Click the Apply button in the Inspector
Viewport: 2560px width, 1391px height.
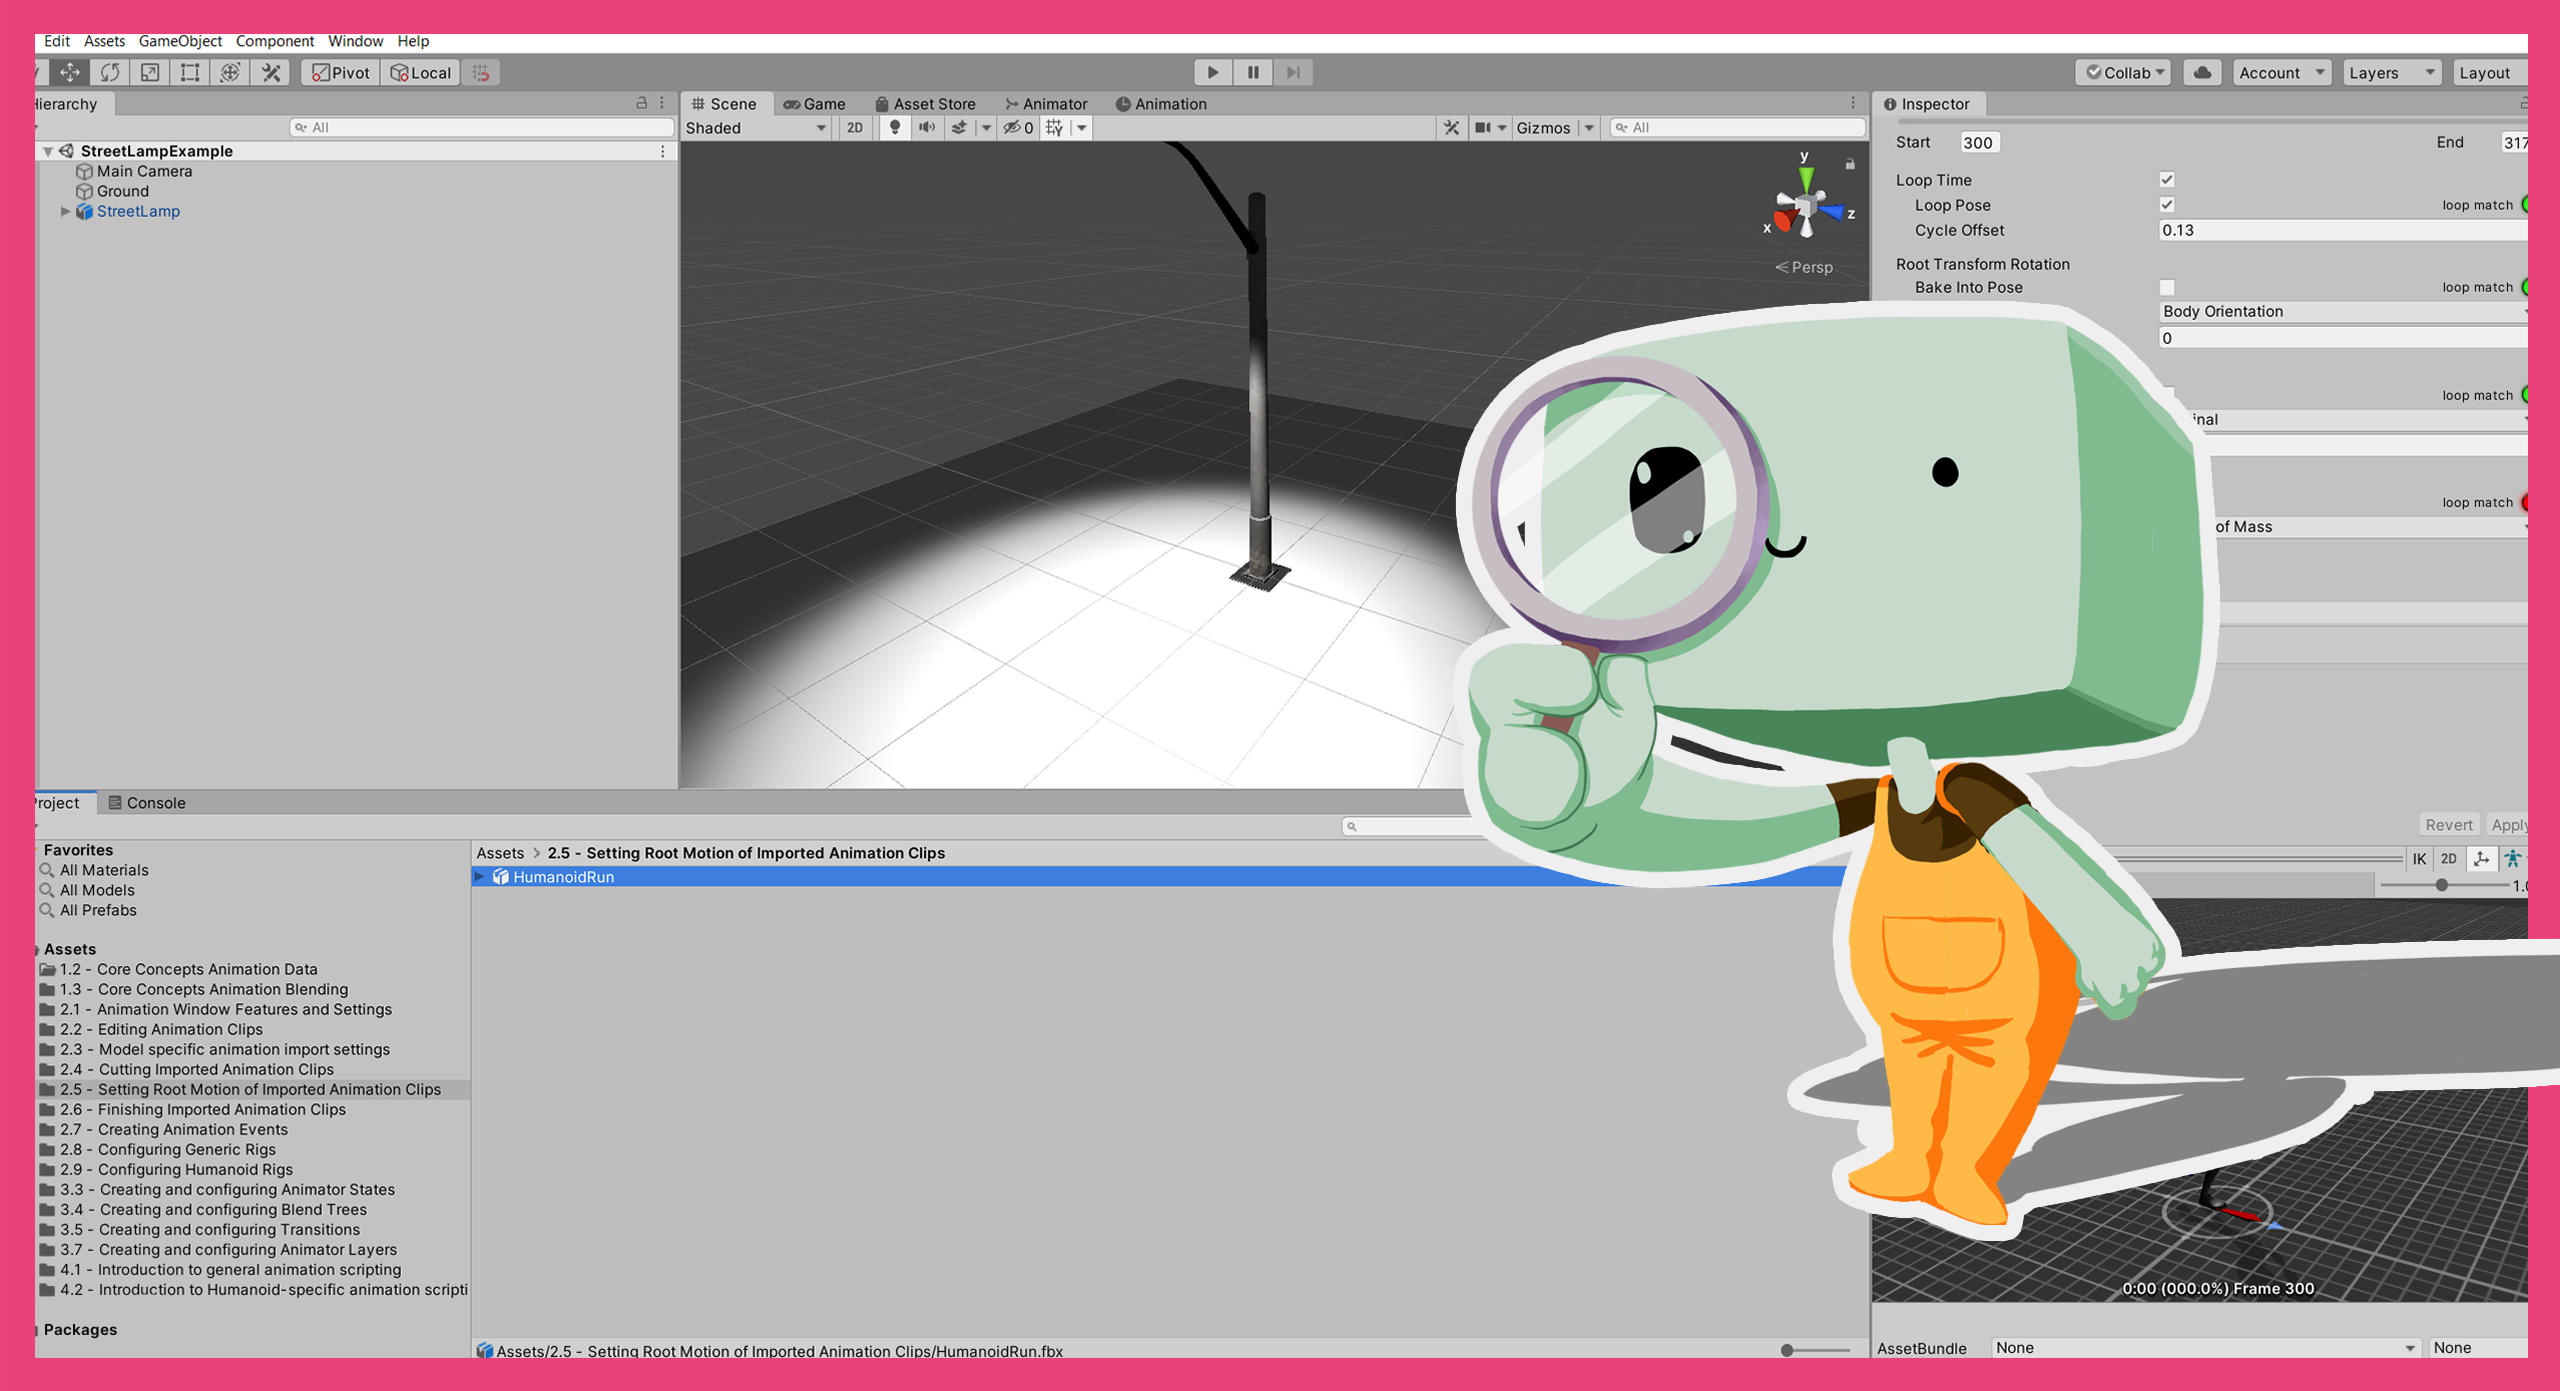[2513, 824]
